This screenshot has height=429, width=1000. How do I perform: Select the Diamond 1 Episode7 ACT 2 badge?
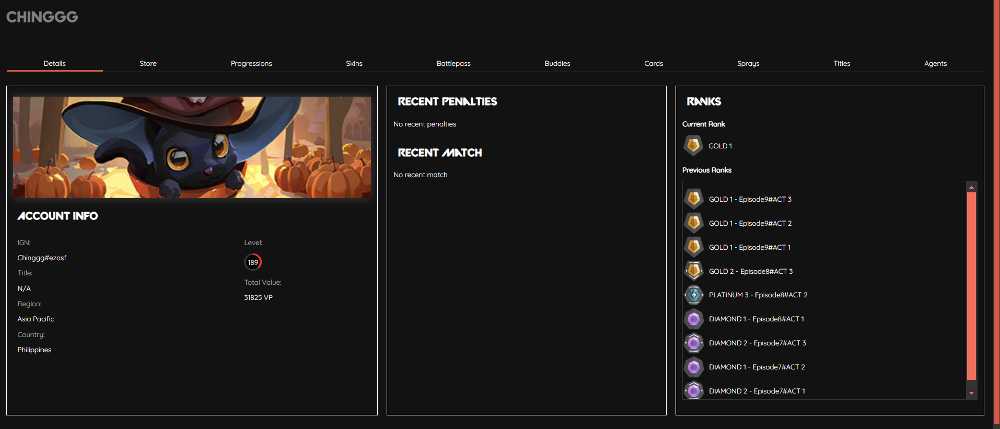pyautogui.click(x=693, y=367)
